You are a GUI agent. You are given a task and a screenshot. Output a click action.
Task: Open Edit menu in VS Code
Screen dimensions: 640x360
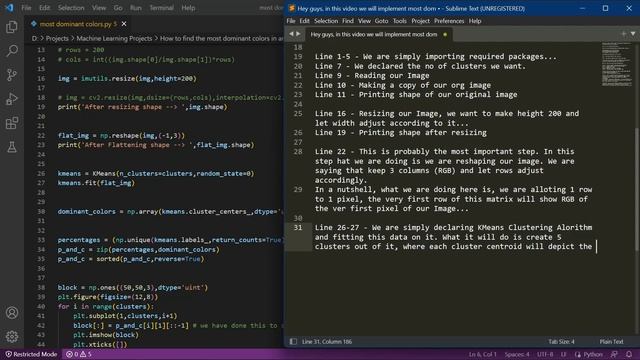(44, 8)
